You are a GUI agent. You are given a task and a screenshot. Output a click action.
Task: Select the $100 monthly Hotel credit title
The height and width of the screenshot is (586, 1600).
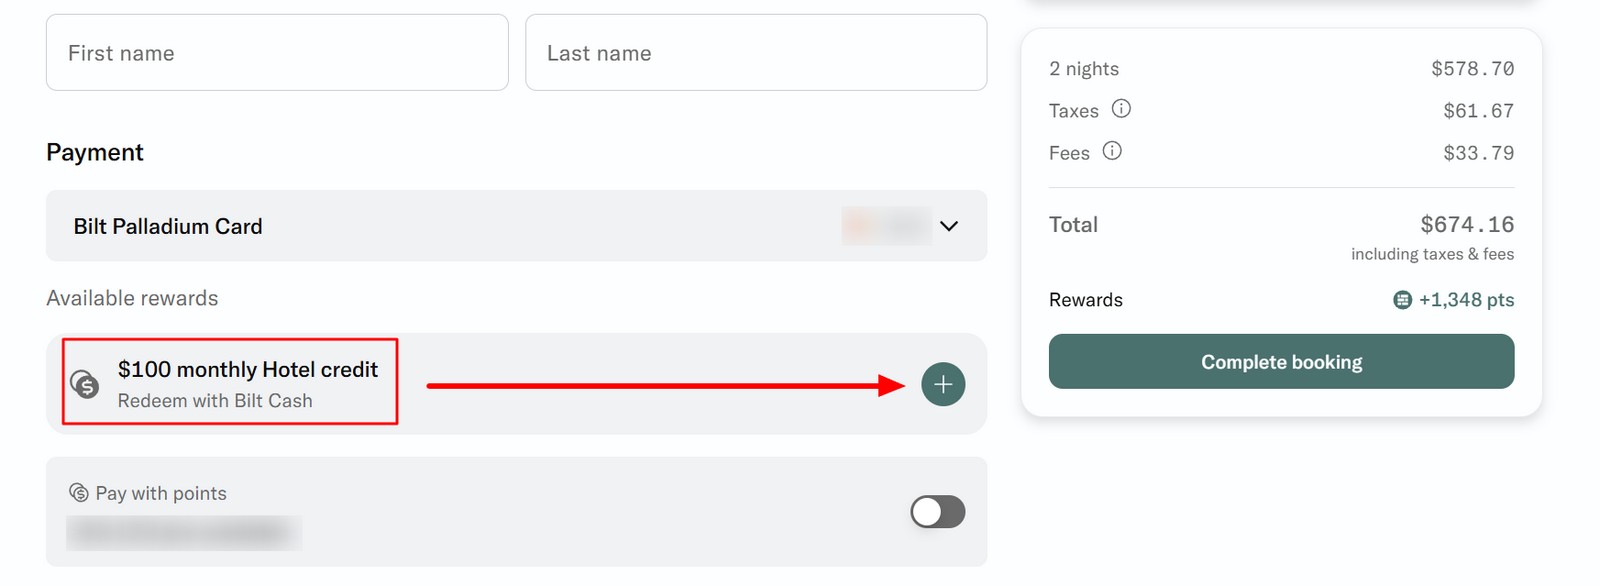pos(247,370)
